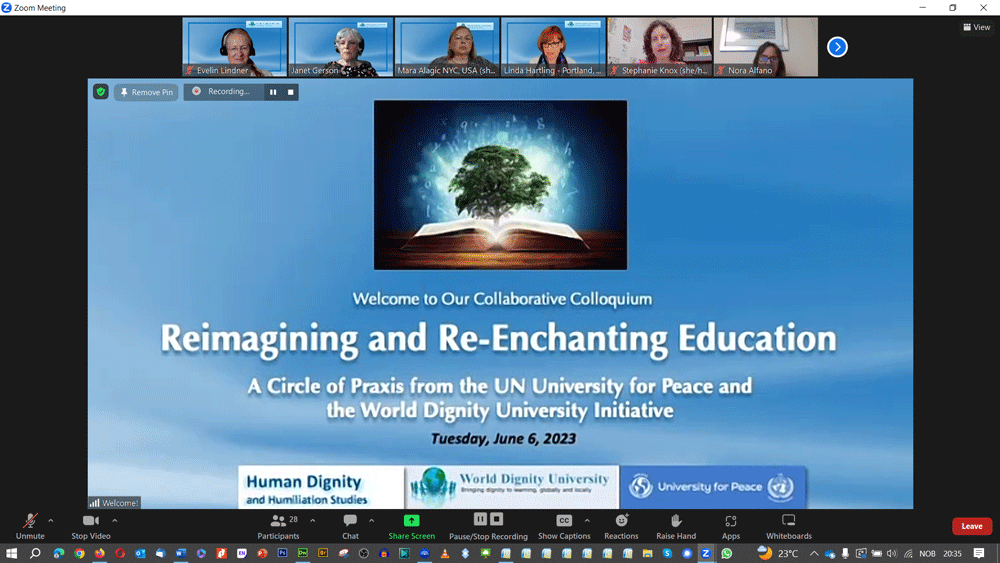1000x563 pixels.
Task: Open Windows notification center
Action: coord(979,553)
